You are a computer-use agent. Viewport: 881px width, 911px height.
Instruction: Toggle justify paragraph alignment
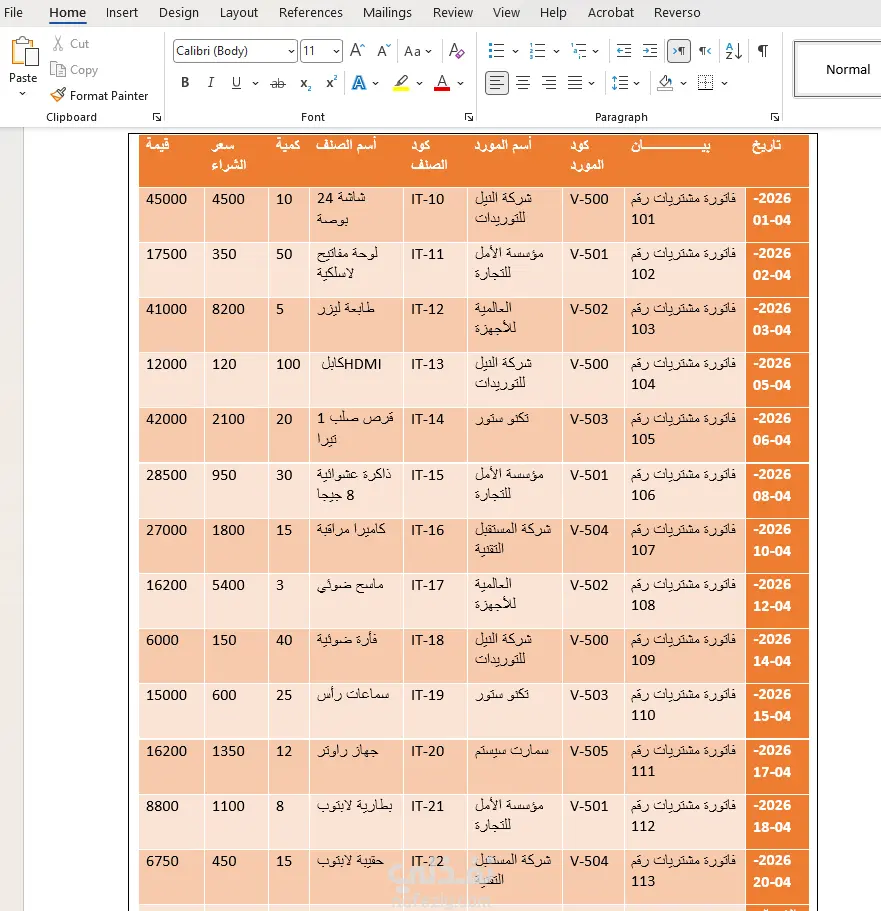[x=575, y=83]
